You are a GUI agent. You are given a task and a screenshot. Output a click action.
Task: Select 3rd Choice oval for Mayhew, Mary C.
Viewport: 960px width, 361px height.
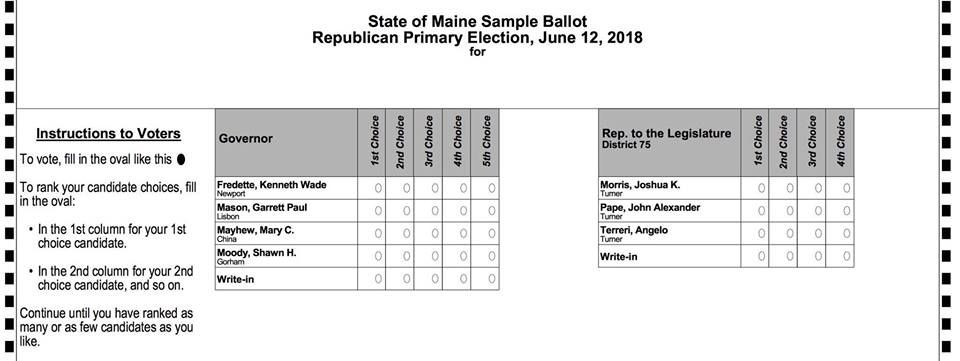click(x=435, y=234)
